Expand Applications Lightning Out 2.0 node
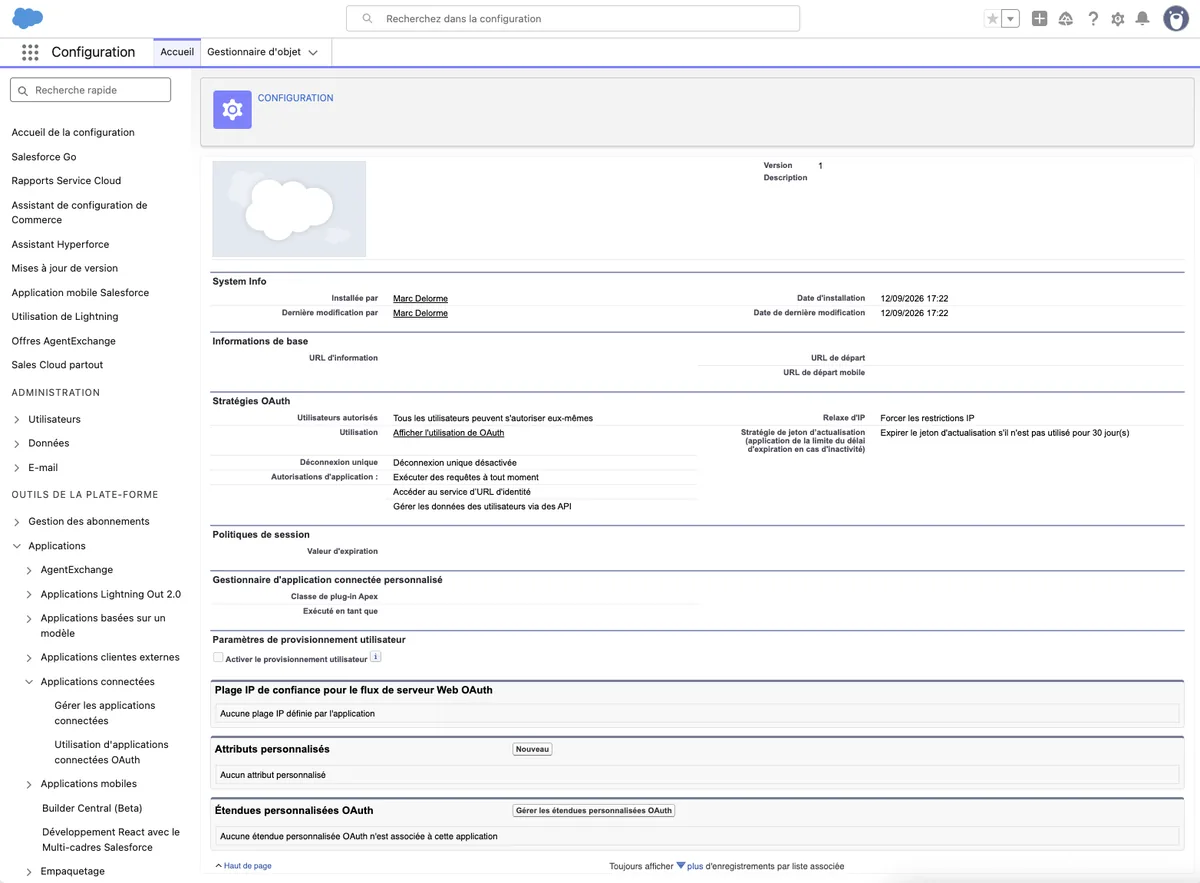The width and height of the screenshot is (1200, 883). coord(29,594)
